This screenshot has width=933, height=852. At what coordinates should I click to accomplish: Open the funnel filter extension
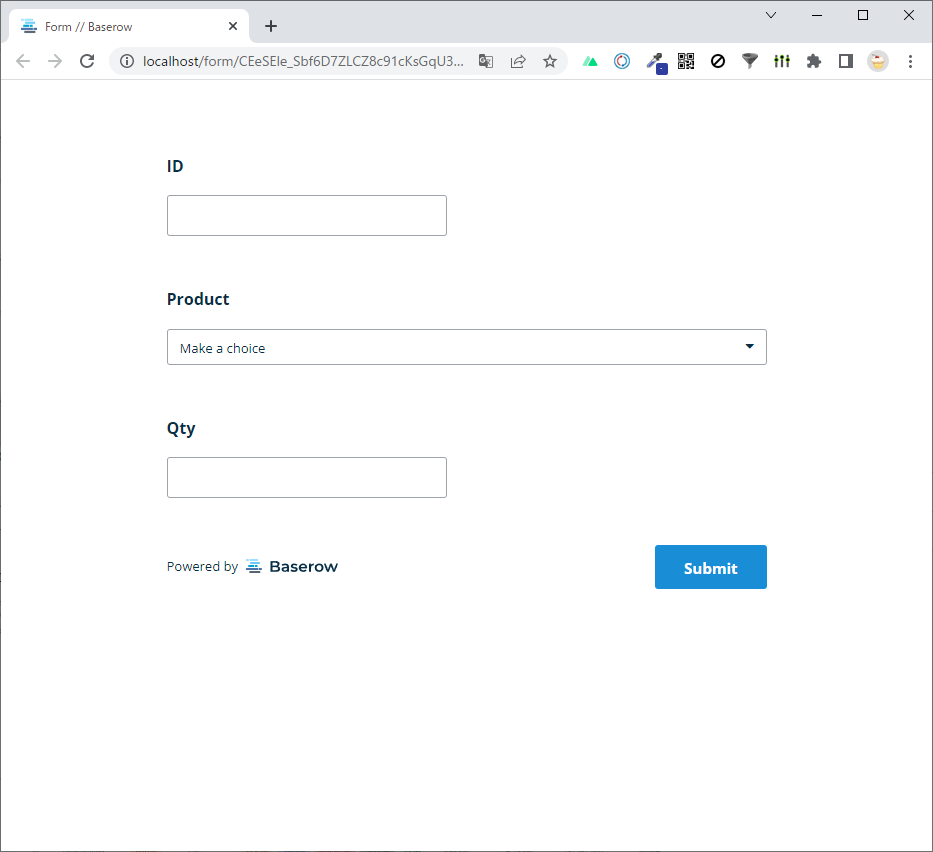point(750,61)
